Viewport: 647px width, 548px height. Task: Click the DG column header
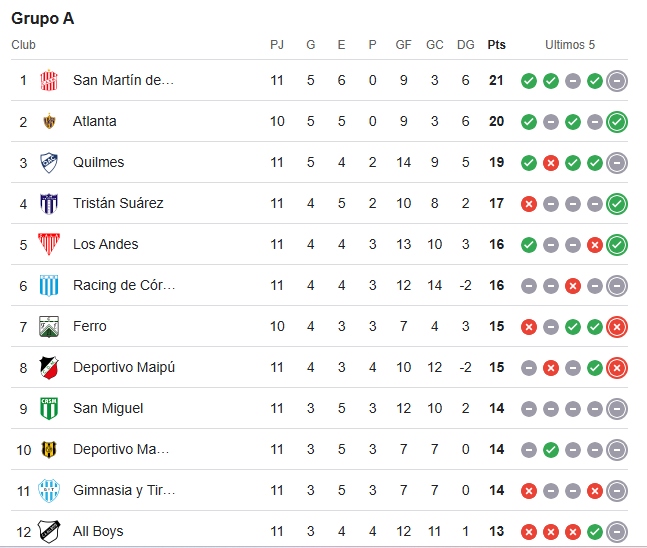pos(465,45)
